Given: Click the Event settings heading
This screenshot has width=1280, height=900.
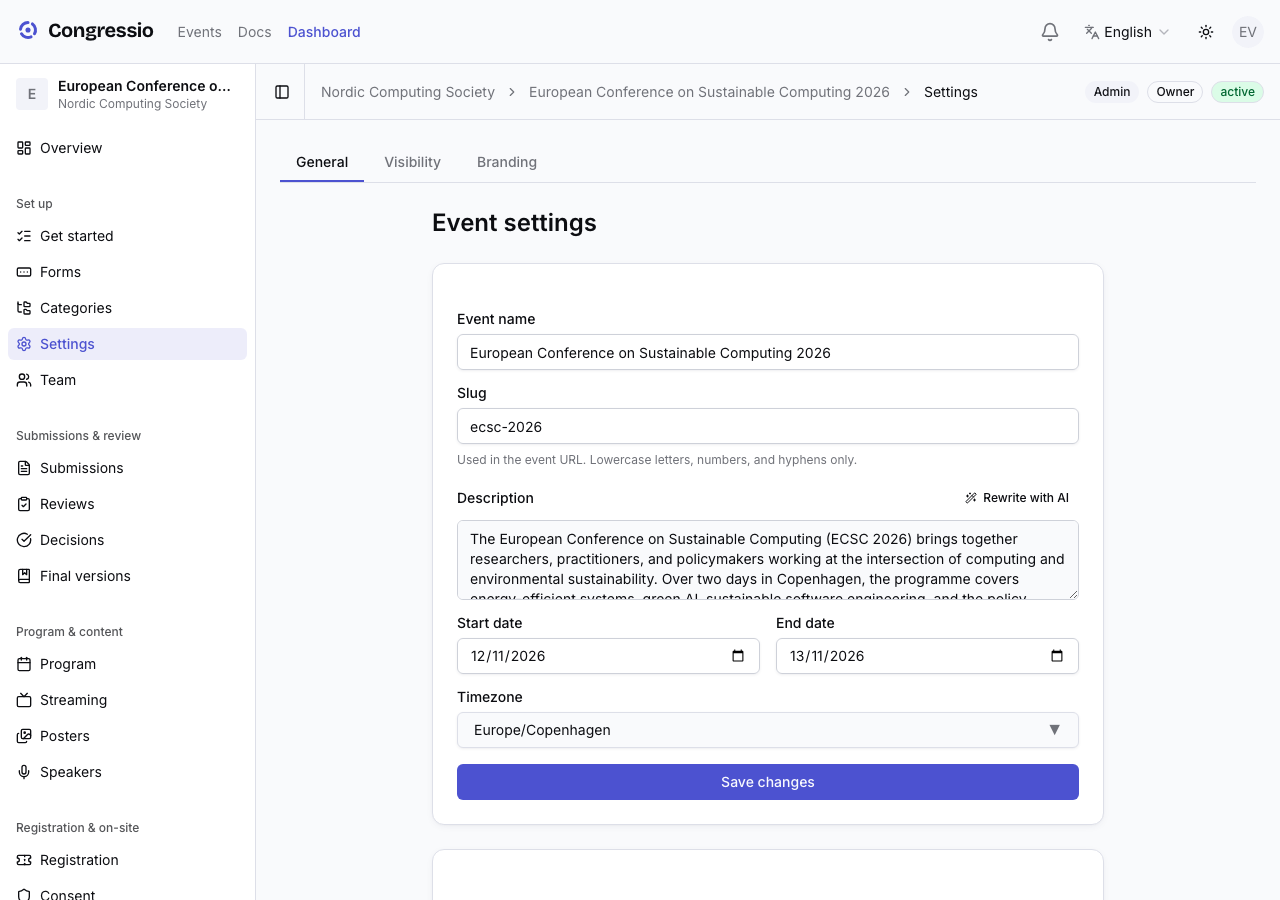Looking at the screenshot, I should pos(514,222).
